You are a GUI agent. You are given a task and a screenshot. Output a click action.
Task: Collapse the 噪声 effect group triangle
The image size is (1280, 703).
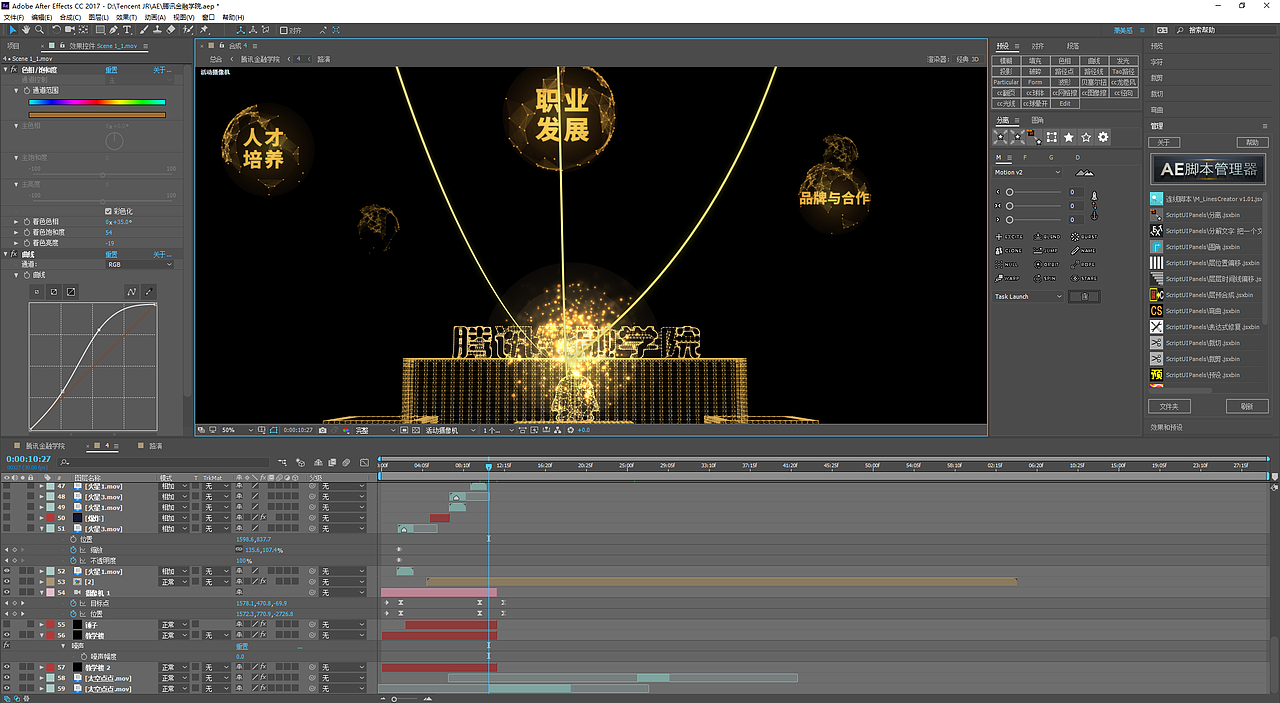tap(63, 646)
